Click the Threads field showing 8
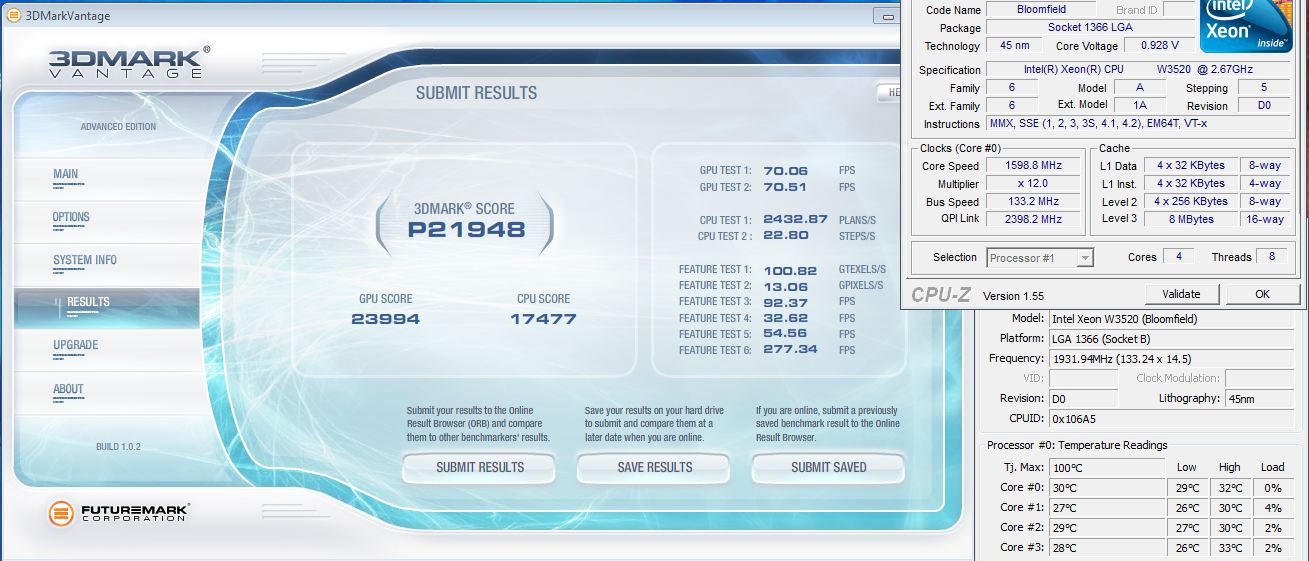This screenshot has height=561, width=1309. click(x=1271, y=257)
